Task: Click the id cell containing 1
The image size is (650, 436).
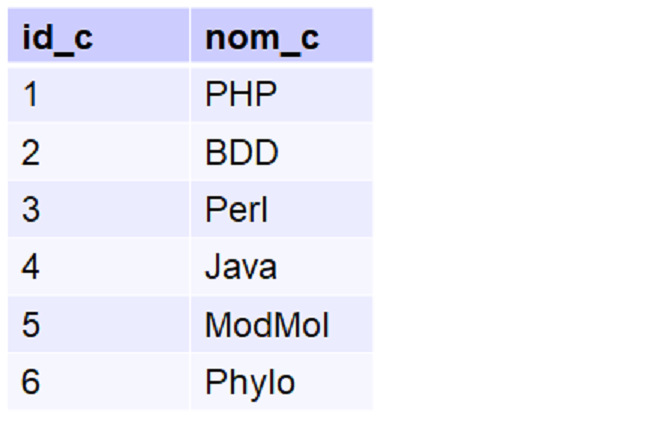Action: pos(30,95)
